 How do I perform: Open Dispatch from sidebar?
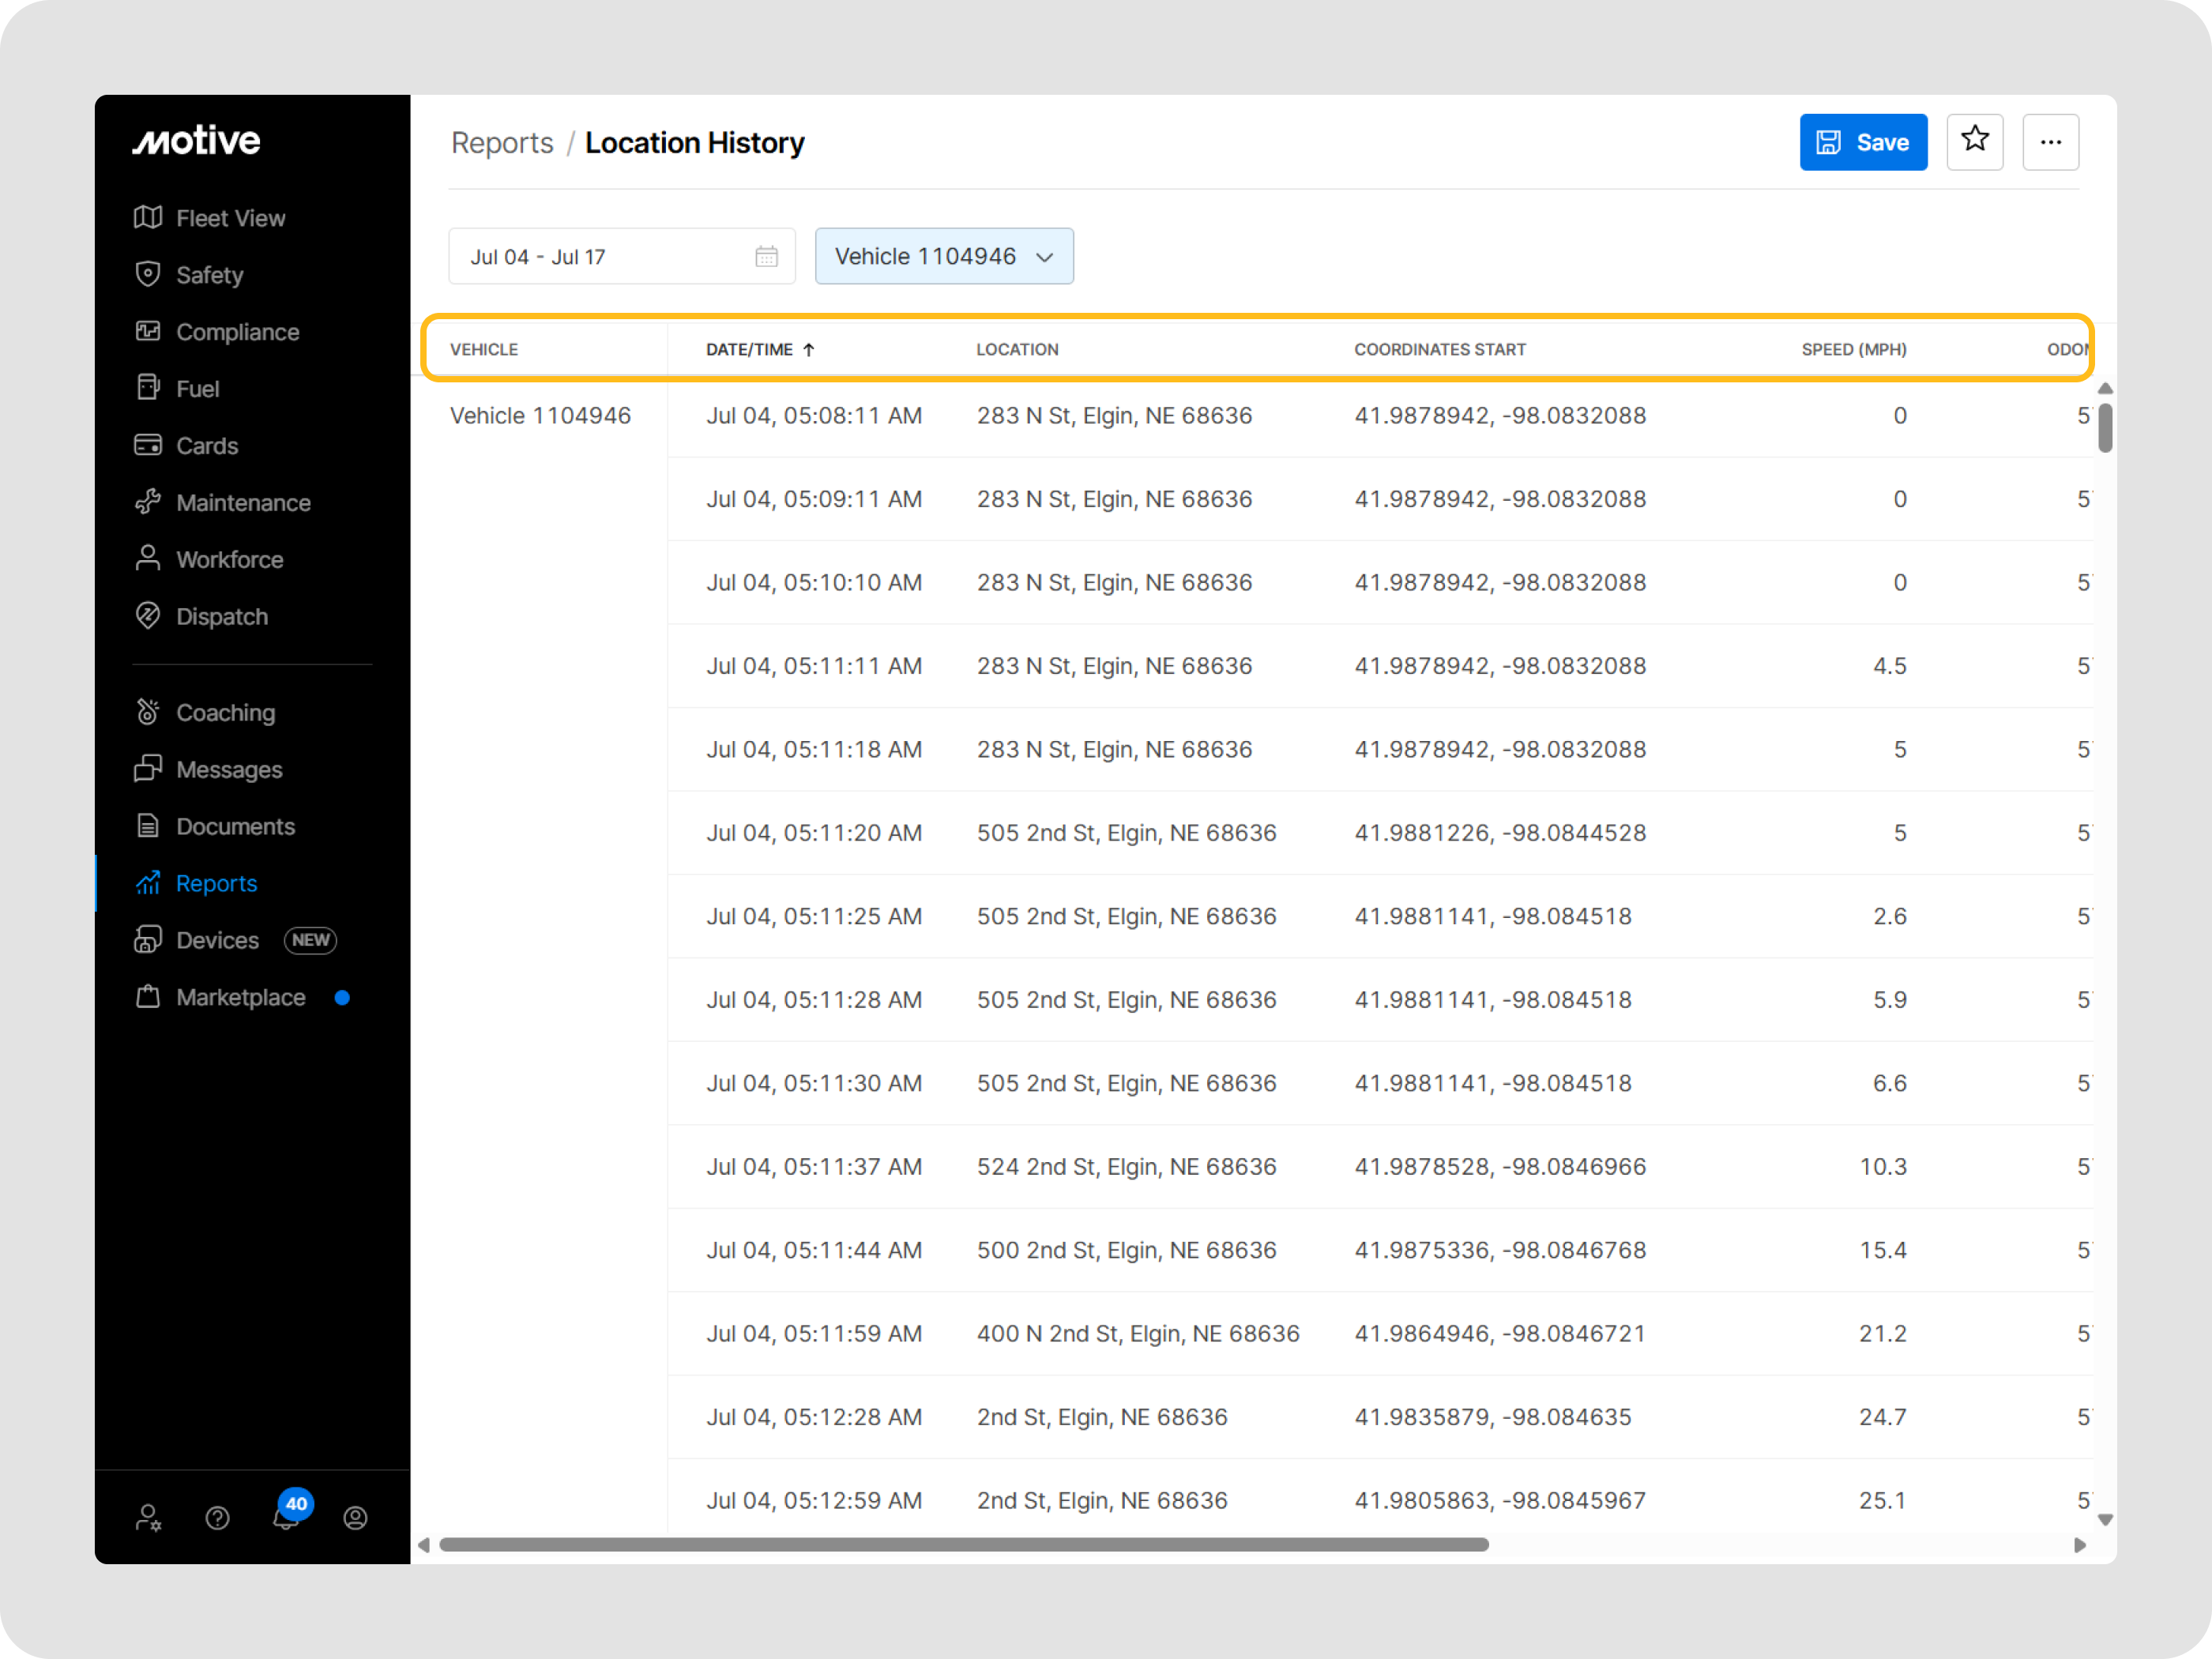point(221,617)
